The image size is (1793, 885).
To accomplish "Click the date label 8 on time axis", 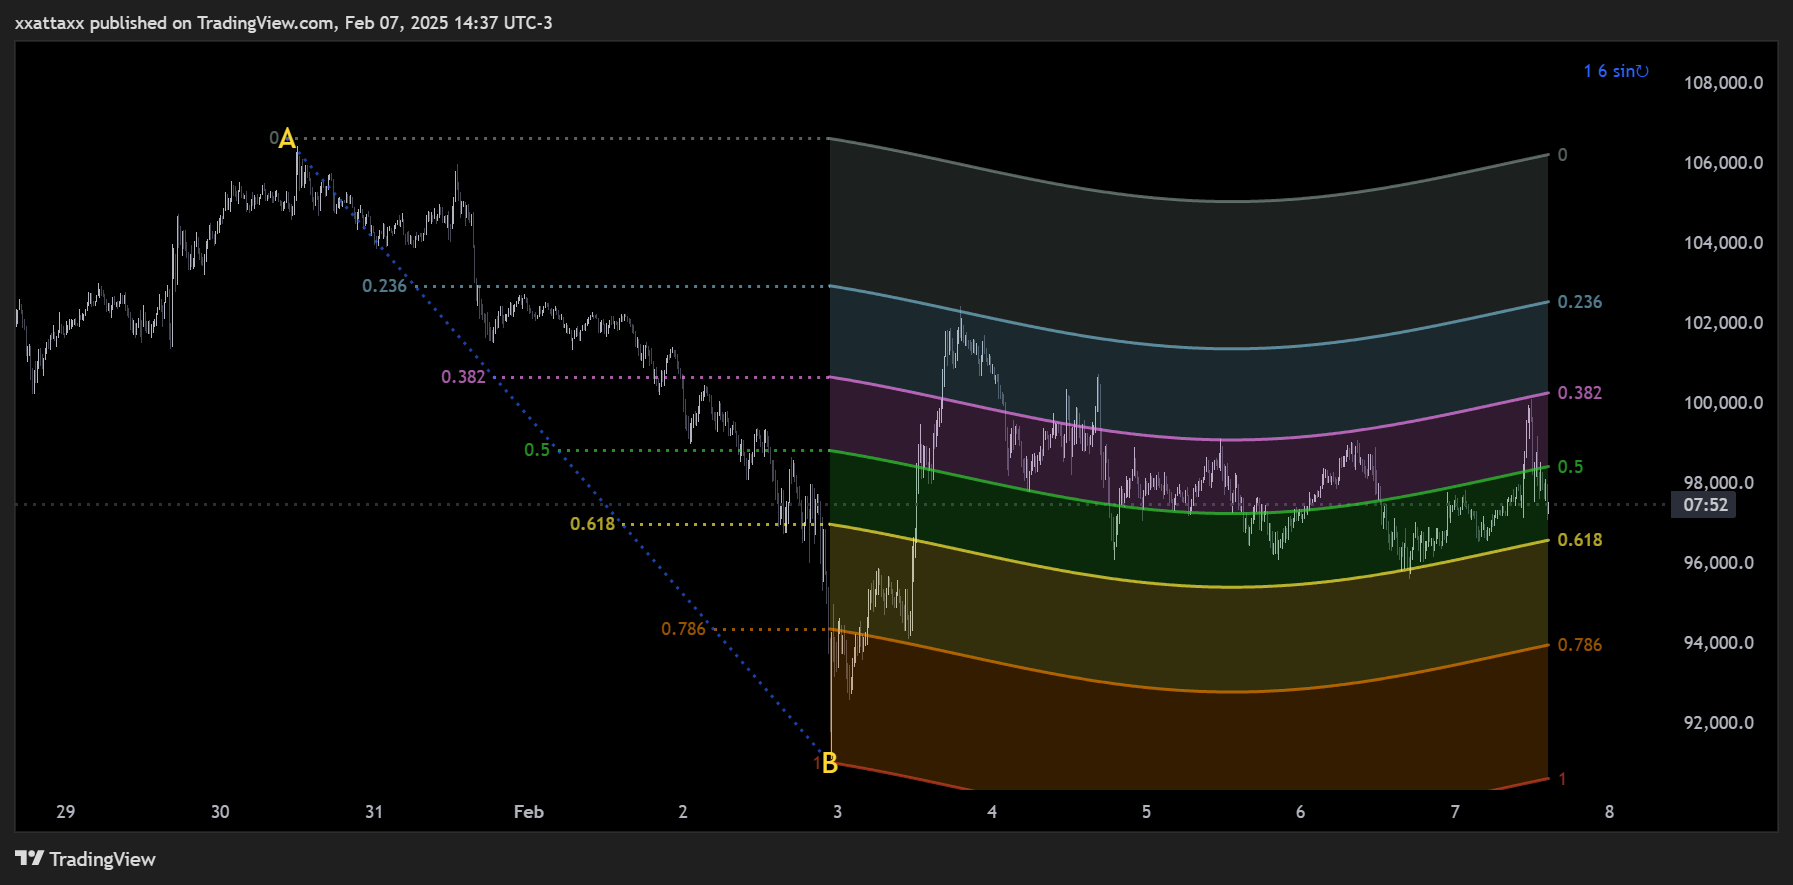I will tap(1609, 812).
